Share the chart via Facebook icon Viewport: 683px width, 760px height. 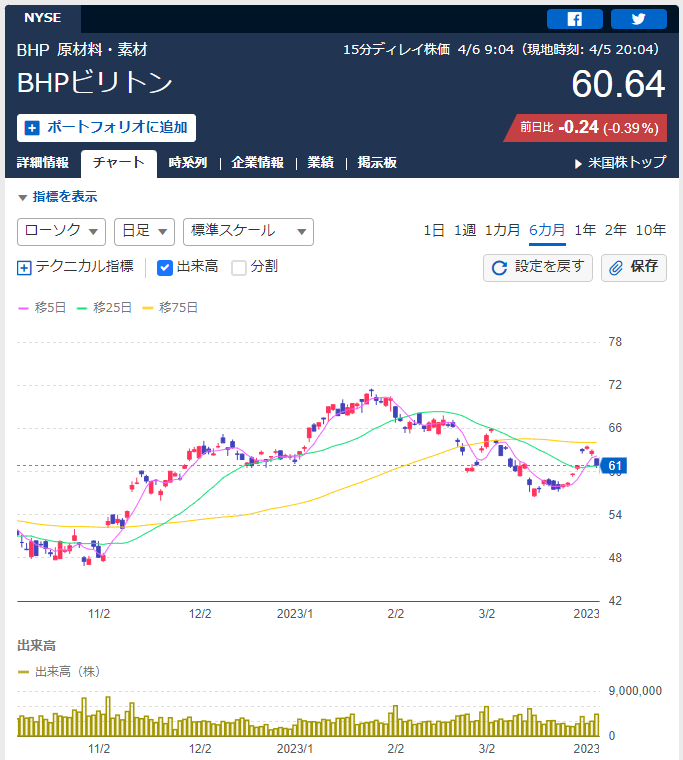[574, 19]
